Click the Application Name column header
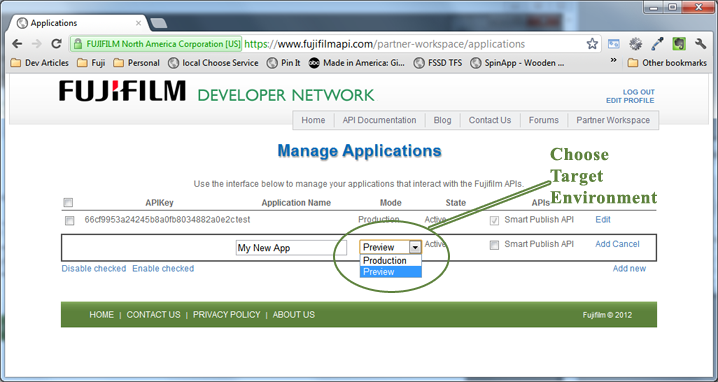 pos(296,202)
